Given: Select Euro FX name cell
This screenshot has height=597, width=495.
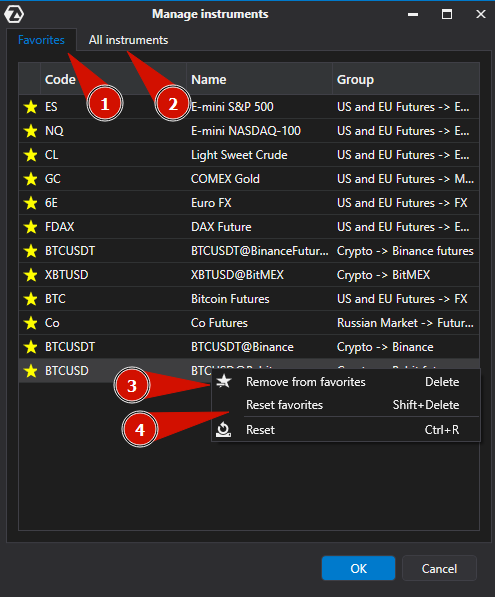Looking at the screenshot, I should click(259, 203).
